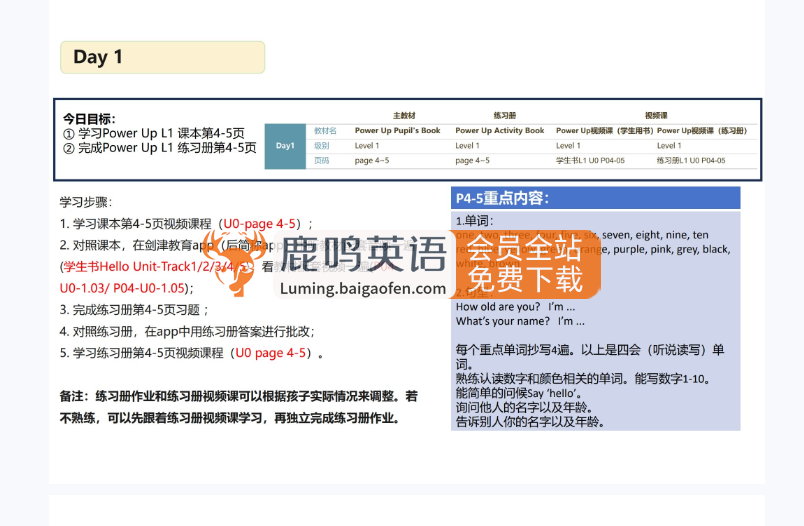Select the 视频课 column group header

coord(657,115)
